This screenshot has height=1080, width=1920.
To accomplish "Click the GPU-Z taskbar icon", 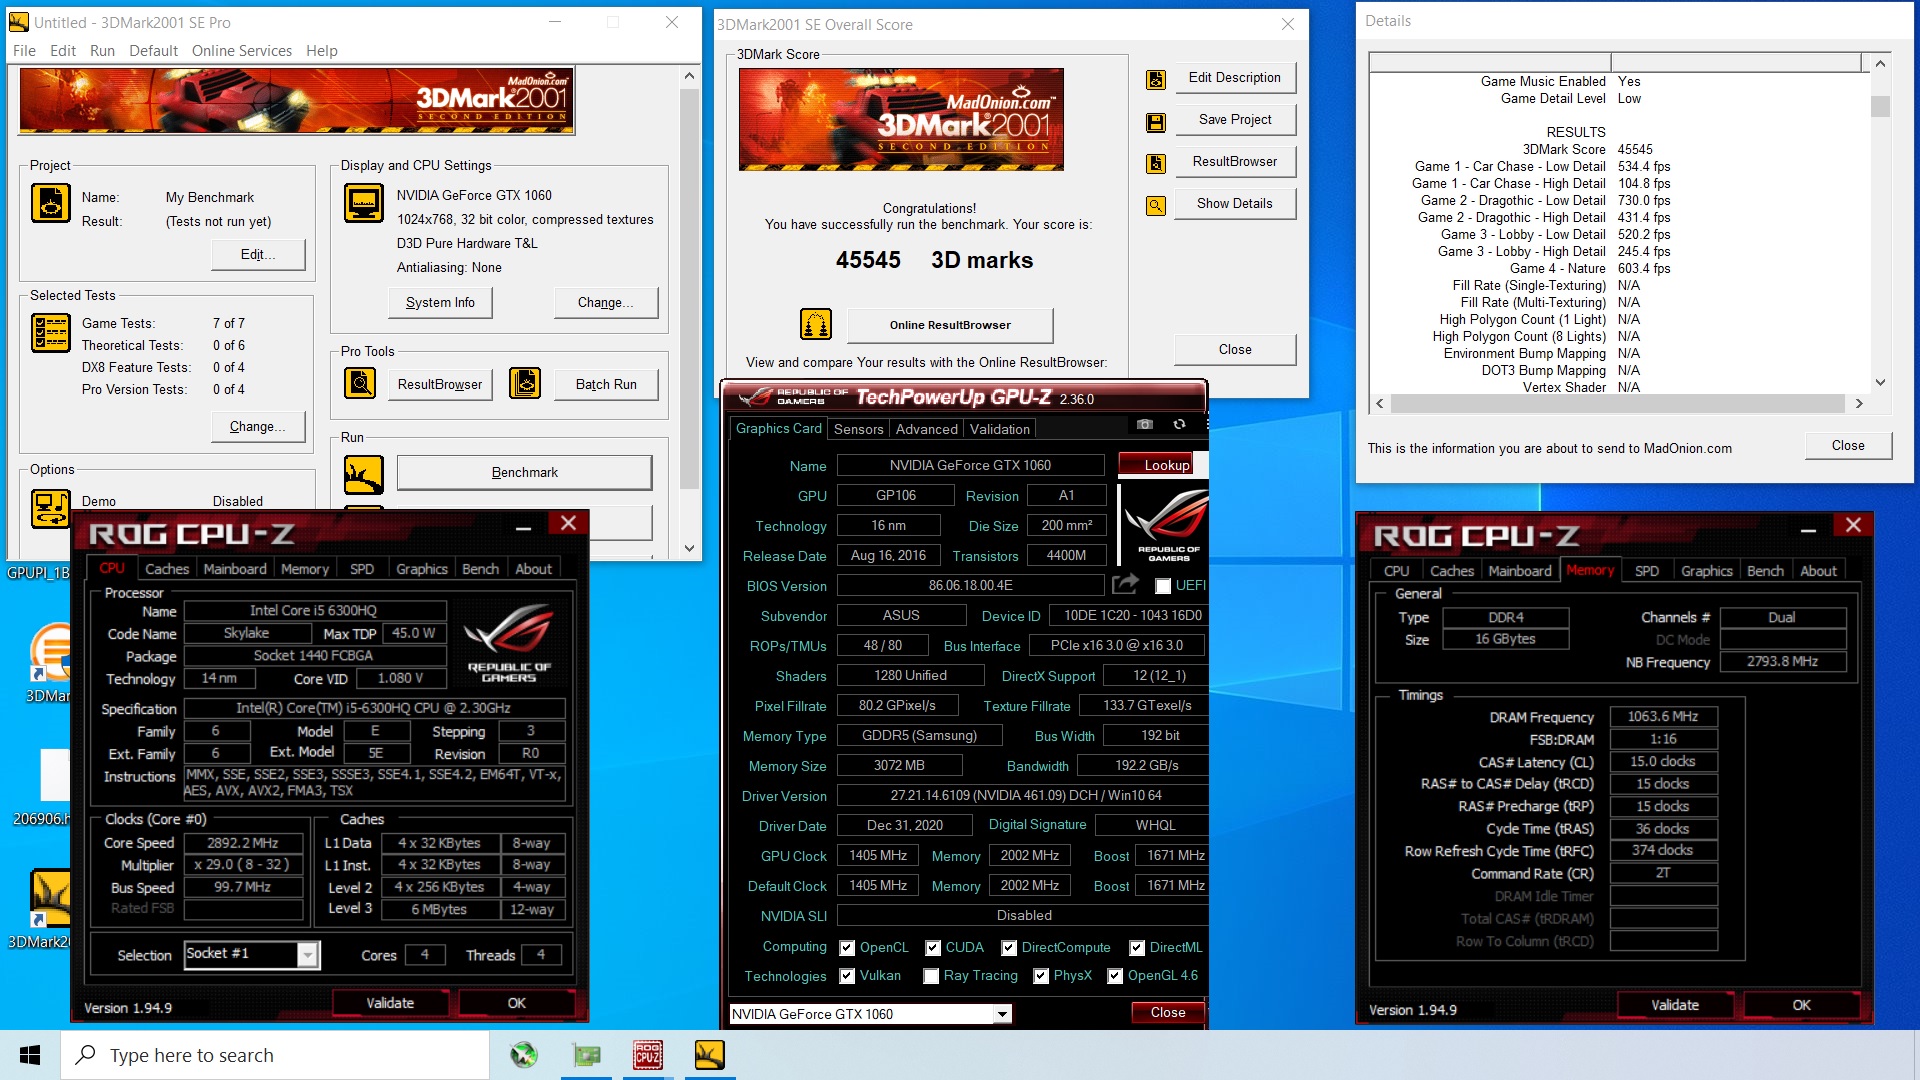I will pos(586,1055).
